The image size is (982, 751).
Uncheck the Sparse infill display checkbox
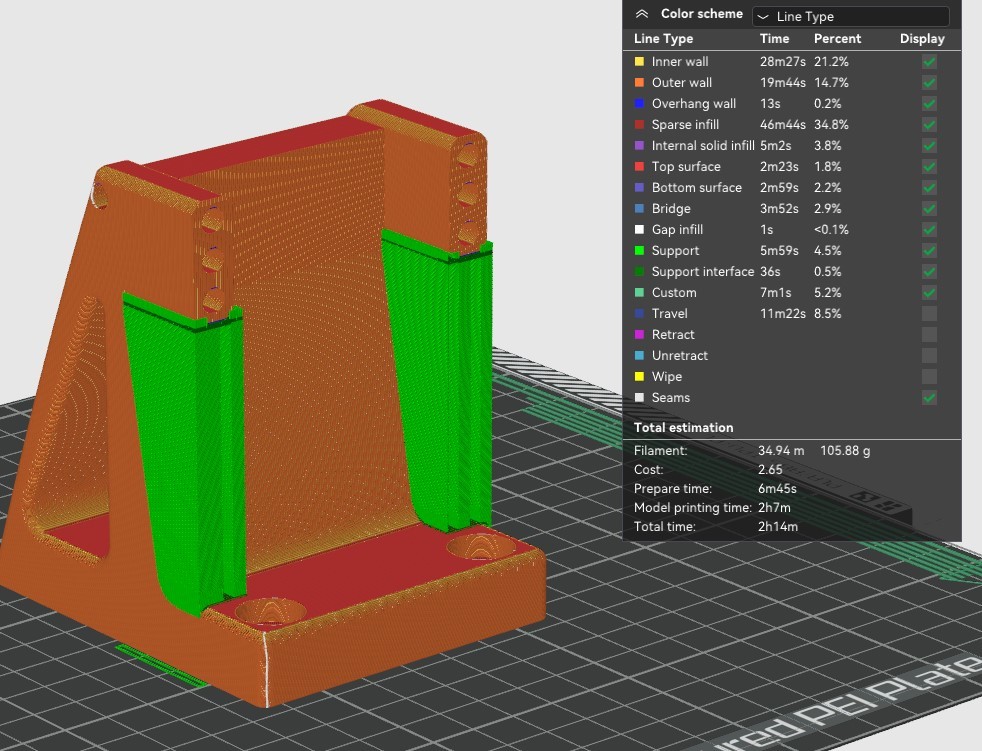click(929, 125)
